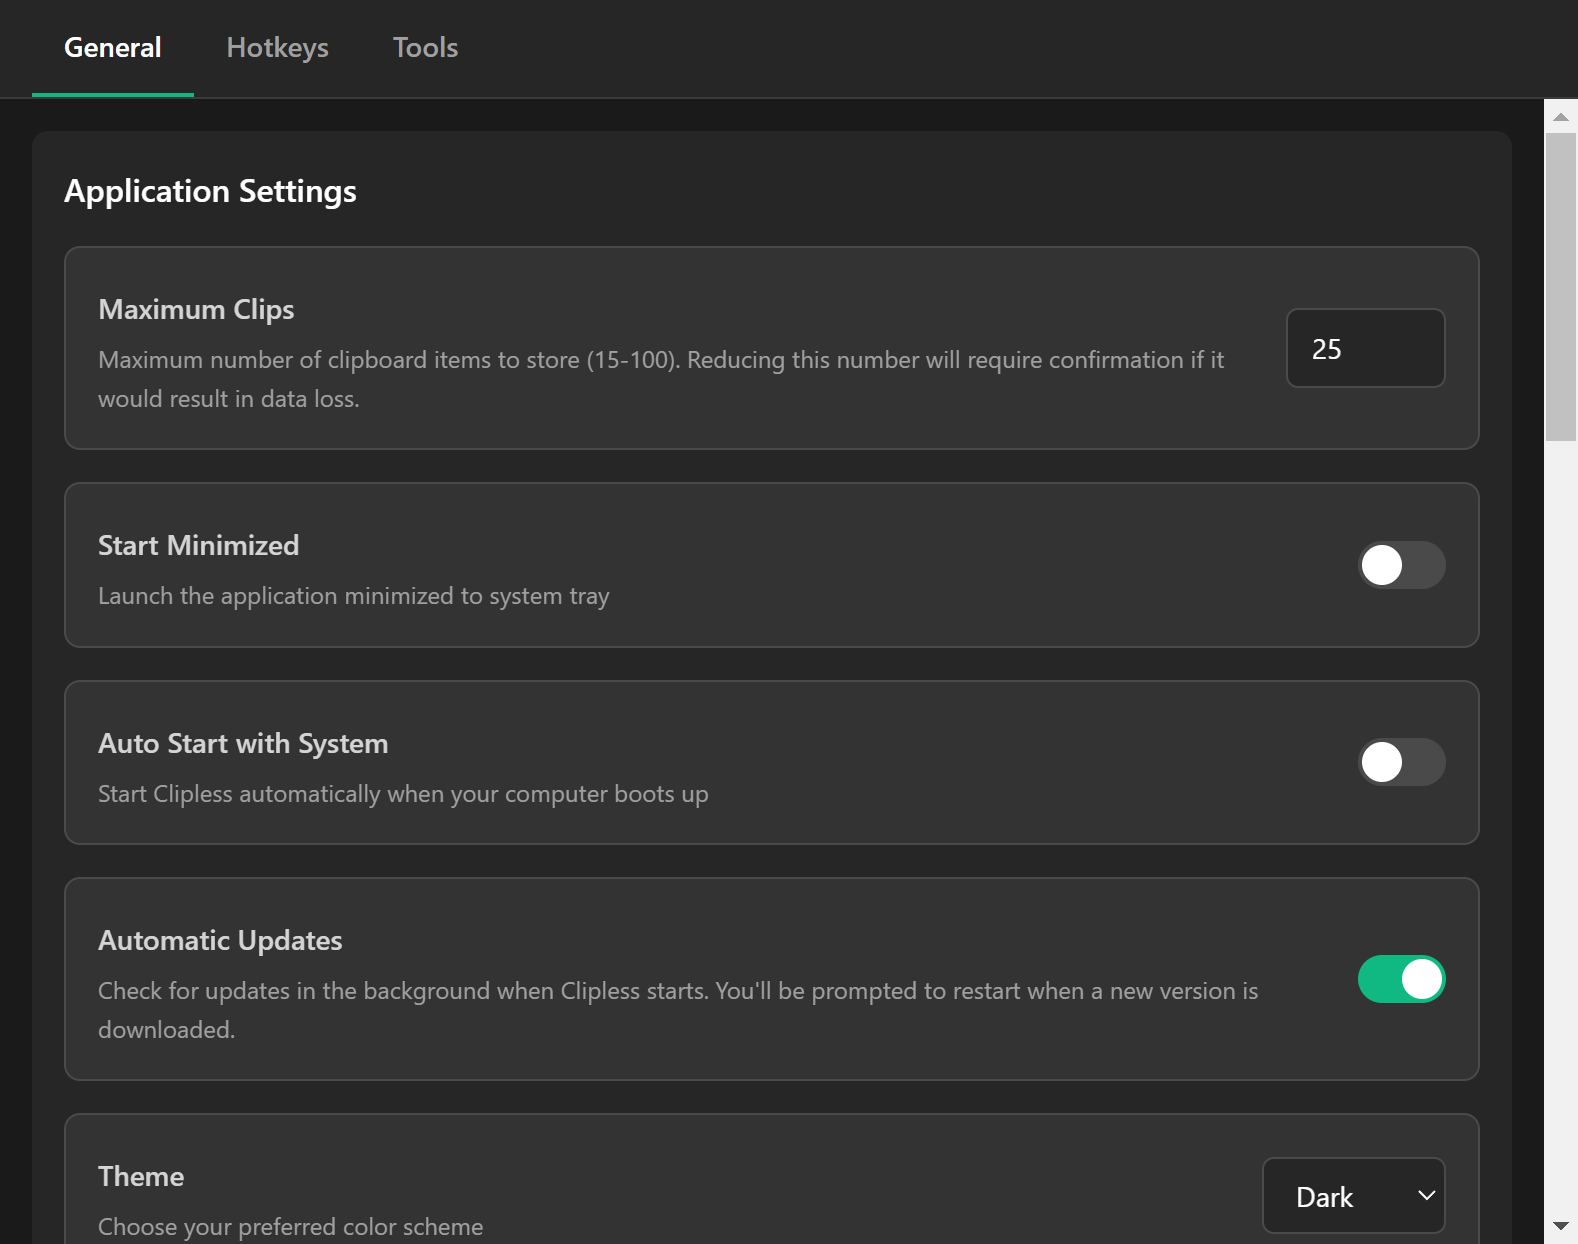Click the vertical scrollbar thumb
The width and height of the screenshot is (1578, 1244).
click(x=1561, y=287)
